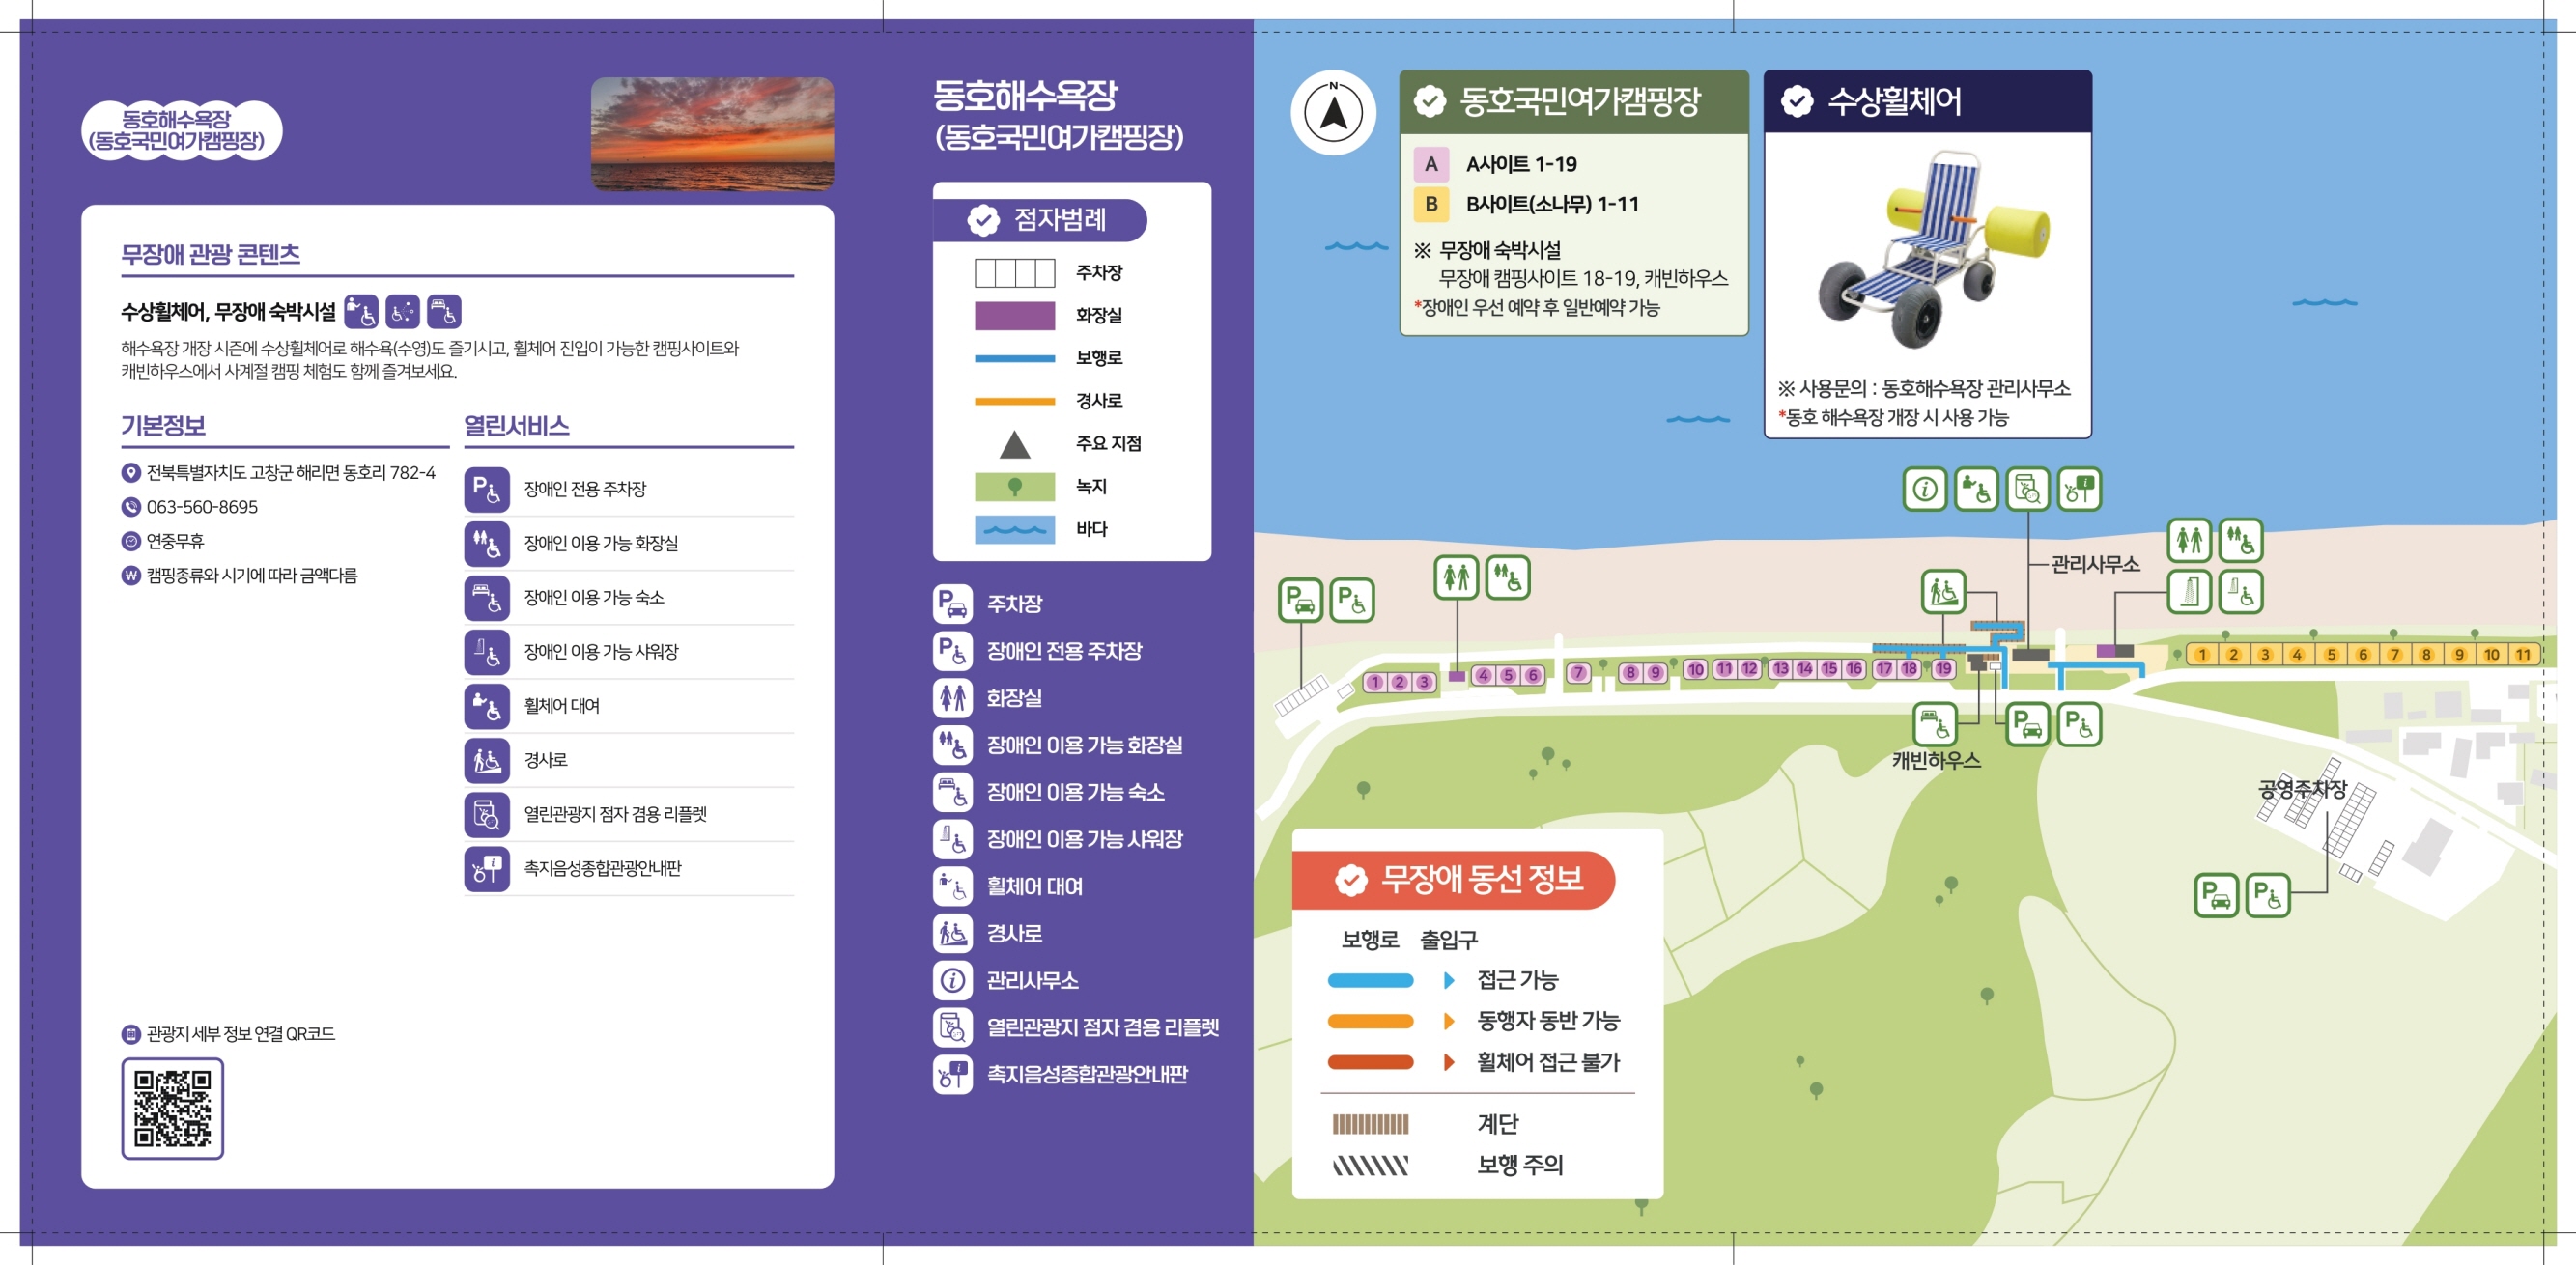Click the north compass icon on the map
This screenshot has height=1265, width=2576.
tap(1333, 112)
